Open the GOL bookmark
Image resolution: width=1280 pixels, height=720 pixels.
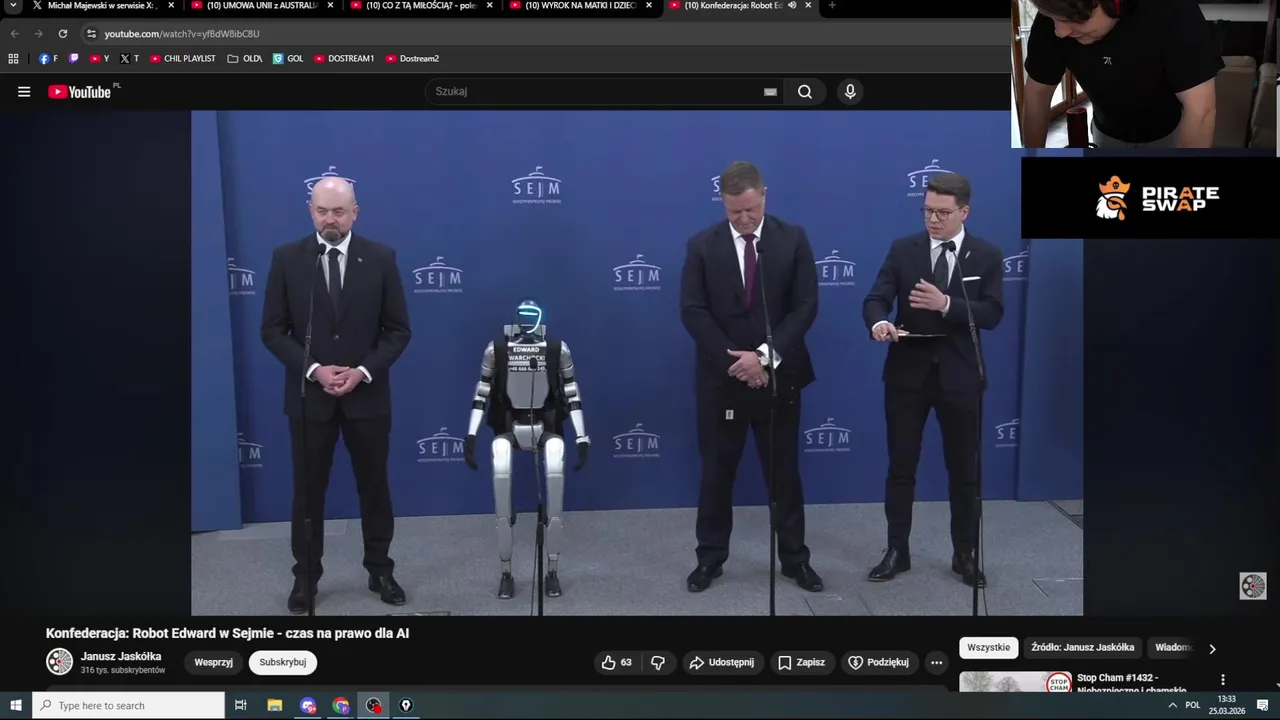[x=288, y=59]
